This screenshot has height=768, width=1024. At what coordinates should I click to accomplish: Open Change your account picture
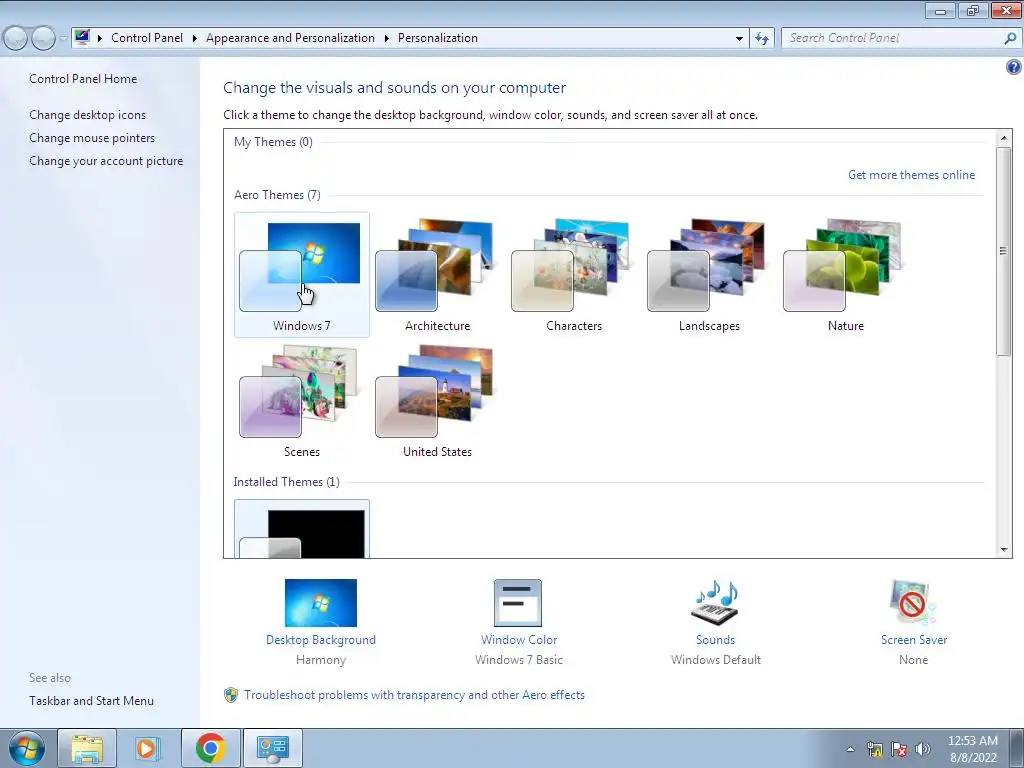click(106, 161)
